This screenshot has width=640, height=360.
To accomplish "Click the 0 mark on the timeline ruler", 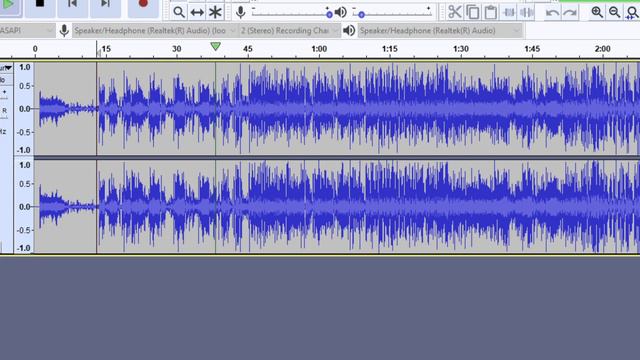I will pos(35,49).
